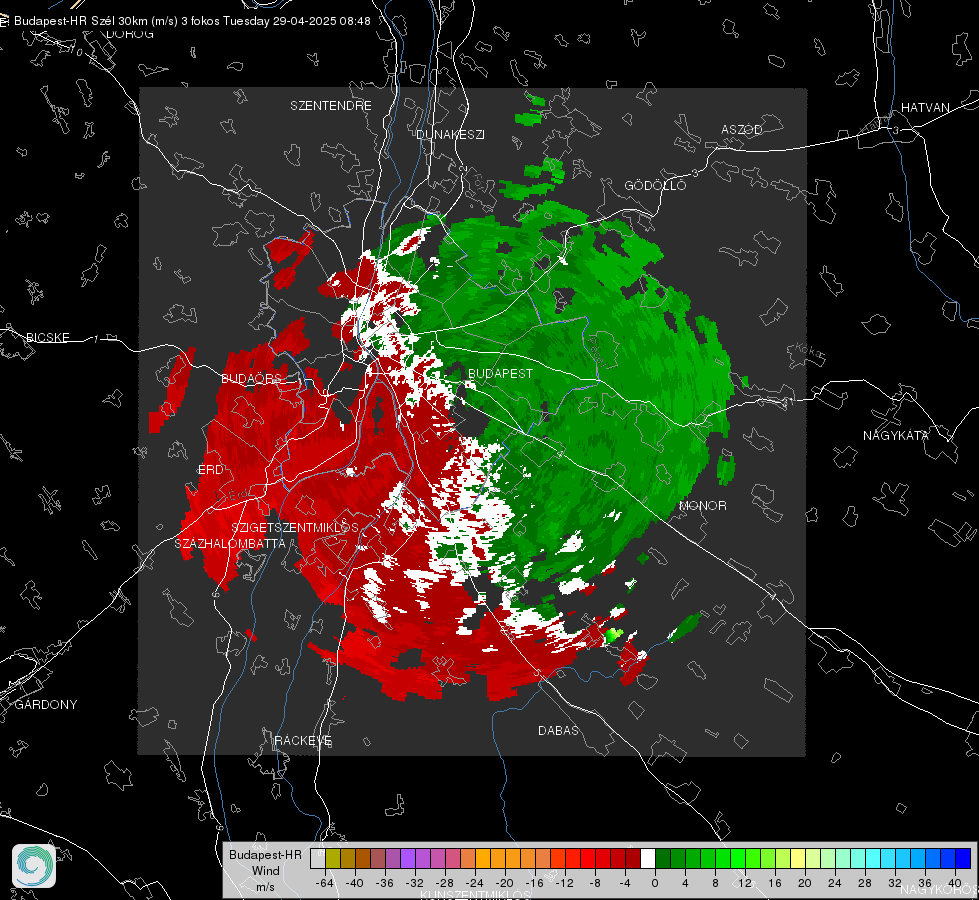This screenshot has width=979, height=900.
Task: Click the pale yellow swatch above legend value 20
Action: tap(798, 859)
